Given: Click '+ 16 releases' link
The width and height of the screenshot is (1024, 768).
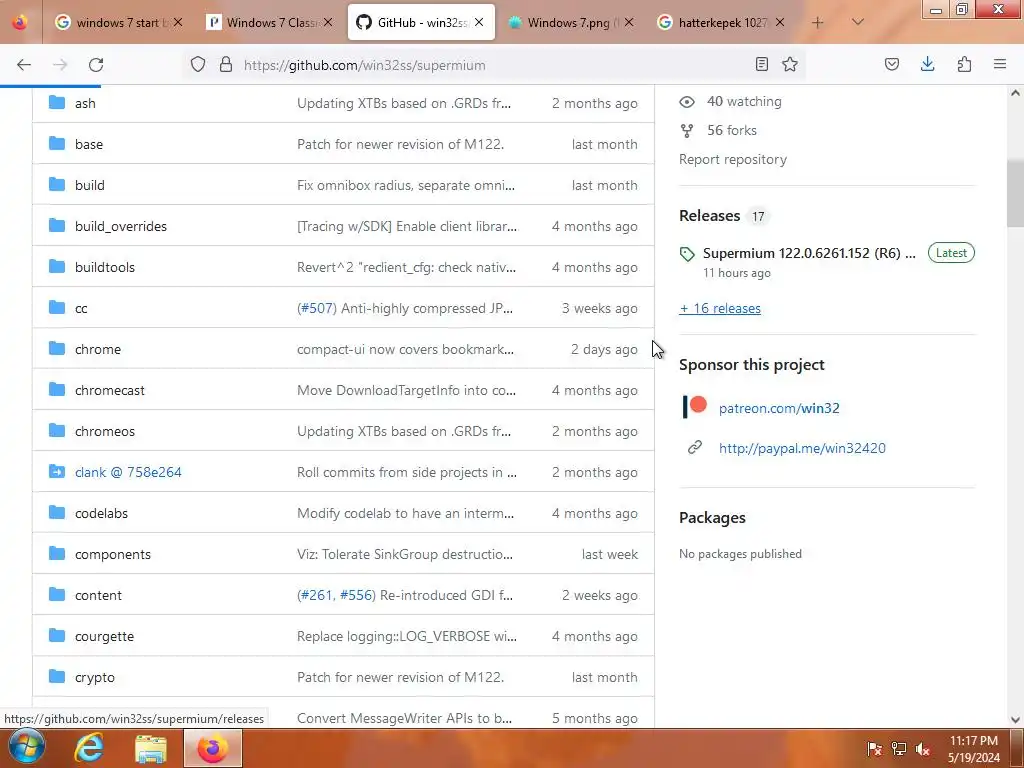Looking at the screenshot, I should 720,308.
